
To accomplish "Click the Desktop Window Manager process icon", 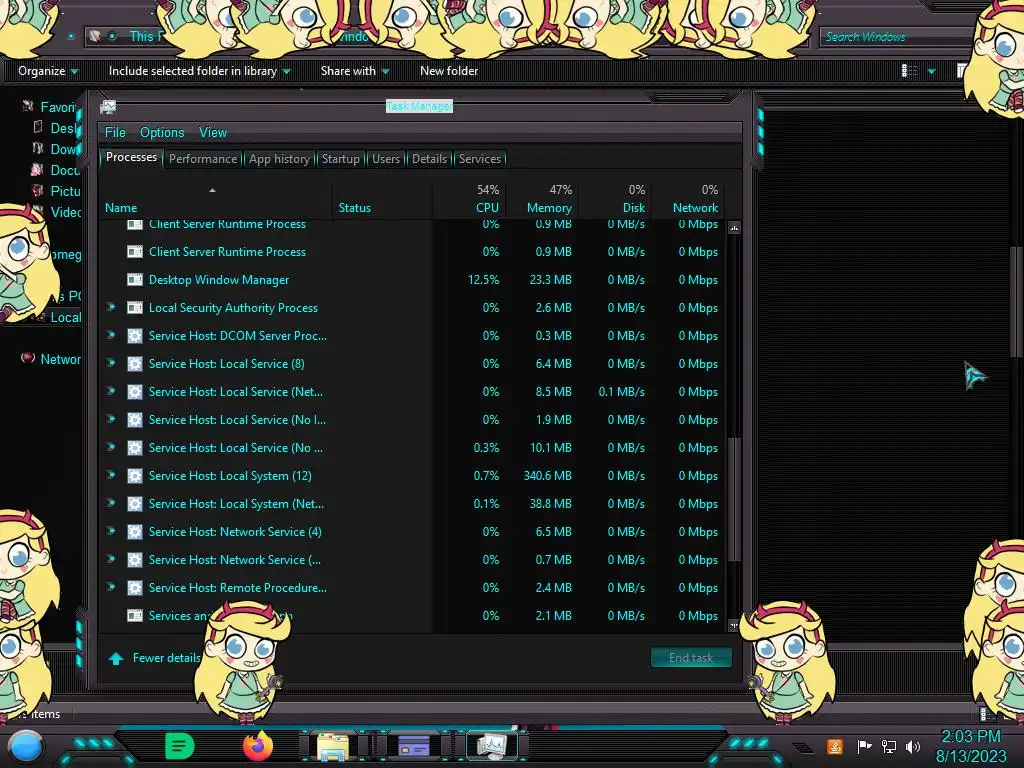I will [x=135, y=280].
